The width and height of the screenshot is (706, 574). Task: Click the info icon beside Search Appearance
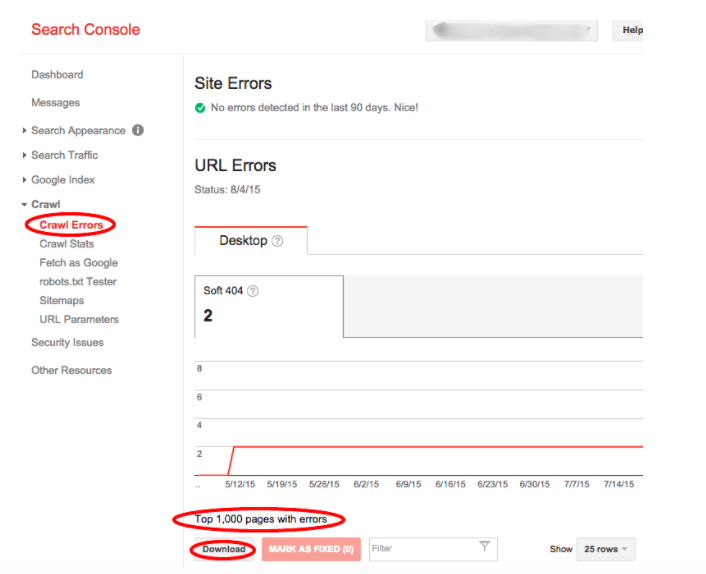pos(138,130)
